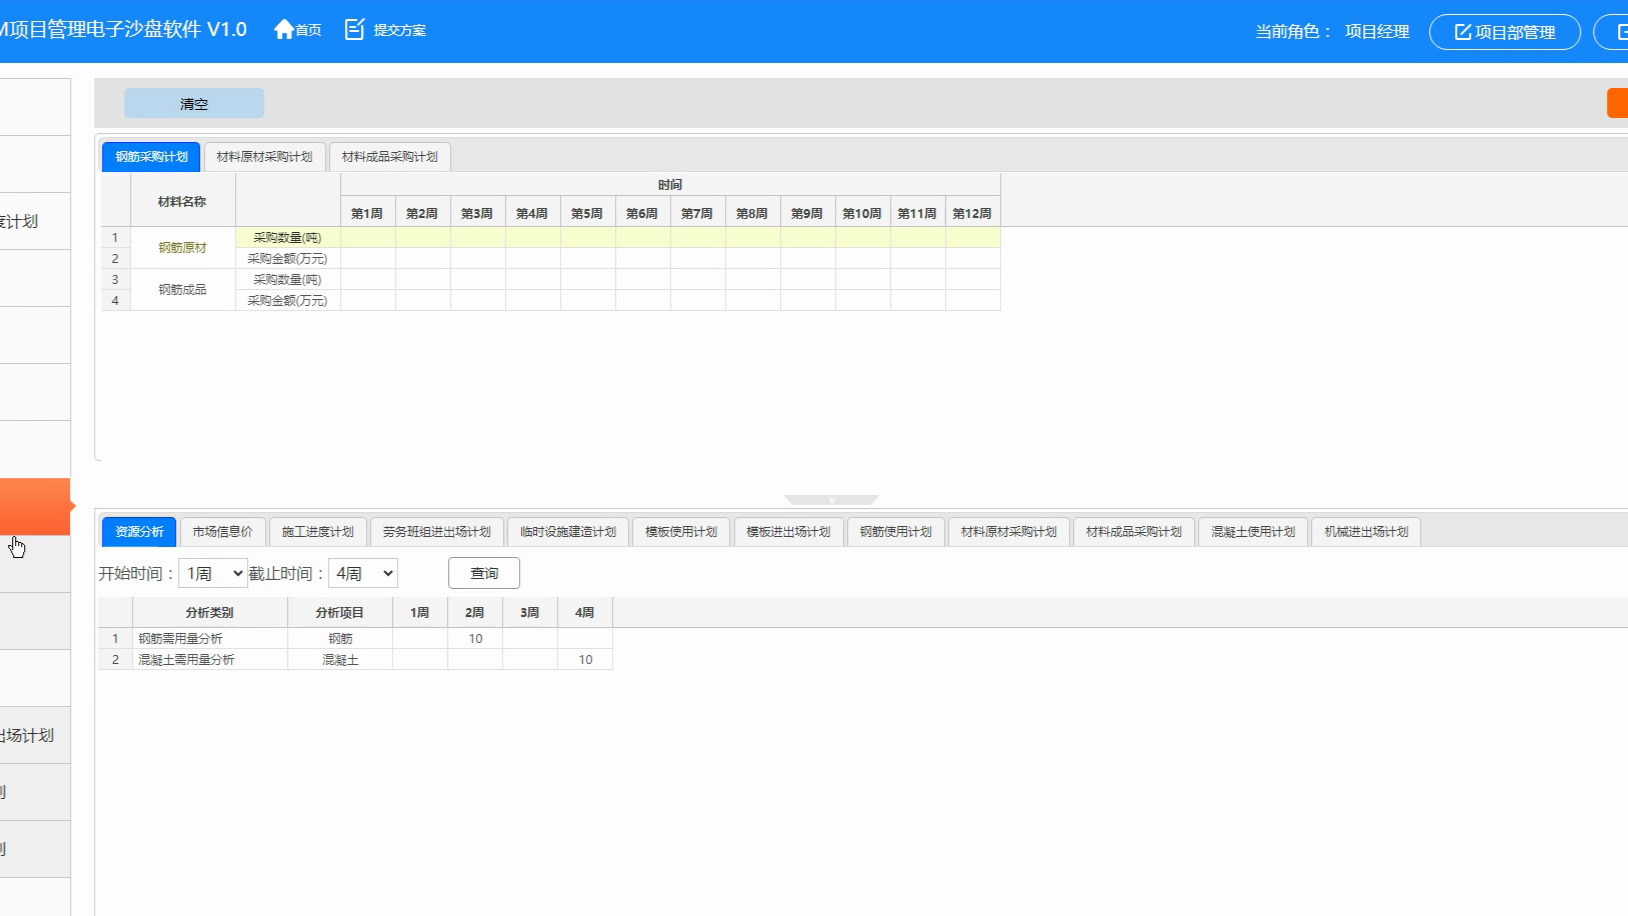Select 混凝土需用量分析 row
1628x916 pixels.
coord(355,659)
